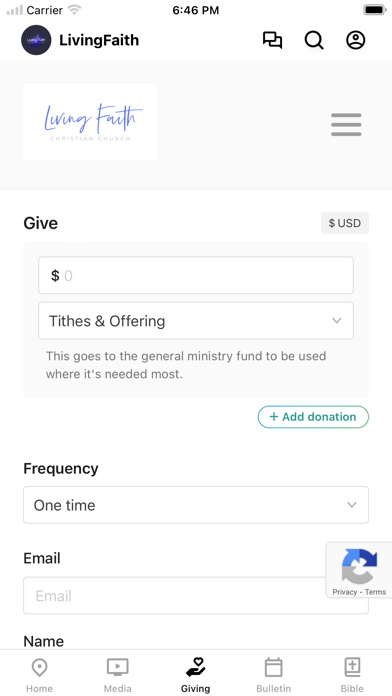Open the reCAPTCHA Terms link
This screenshot has height=696, width=392.
[x=376, y=592]
